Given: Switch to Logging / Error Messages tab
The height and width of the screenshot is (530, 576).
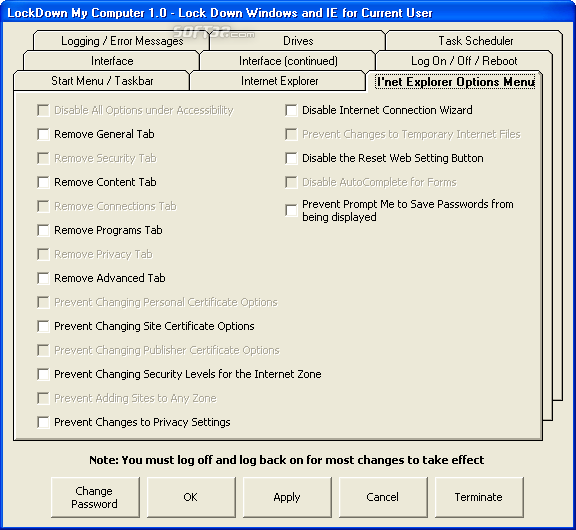Looking at the screenshot, I should tap(122, 41).
